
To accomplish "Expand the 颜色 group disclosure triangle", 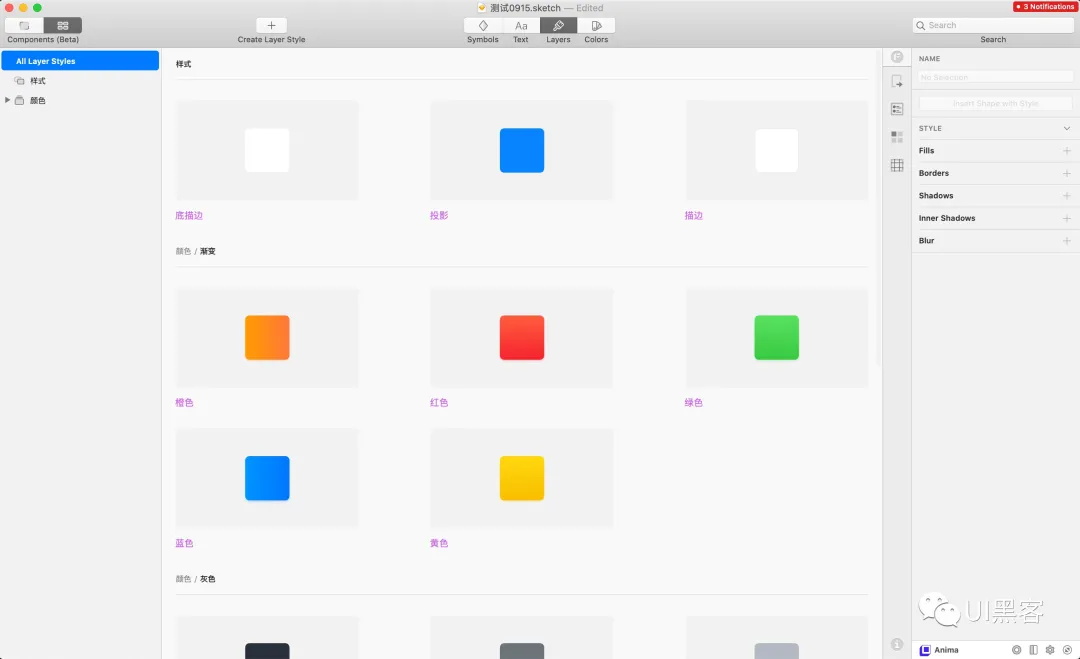I will point(8,100).
